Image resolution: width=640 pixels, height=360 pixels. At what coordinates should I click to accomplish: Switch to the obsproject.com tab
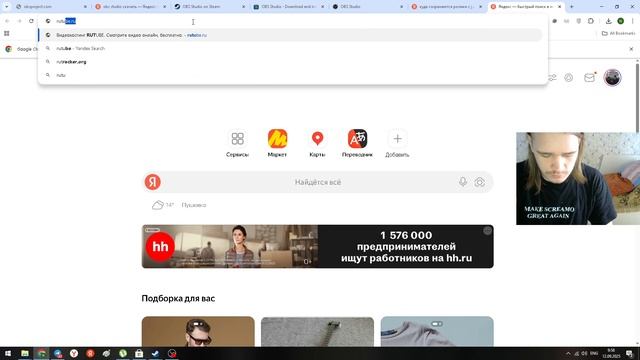(x=52, y=7)
